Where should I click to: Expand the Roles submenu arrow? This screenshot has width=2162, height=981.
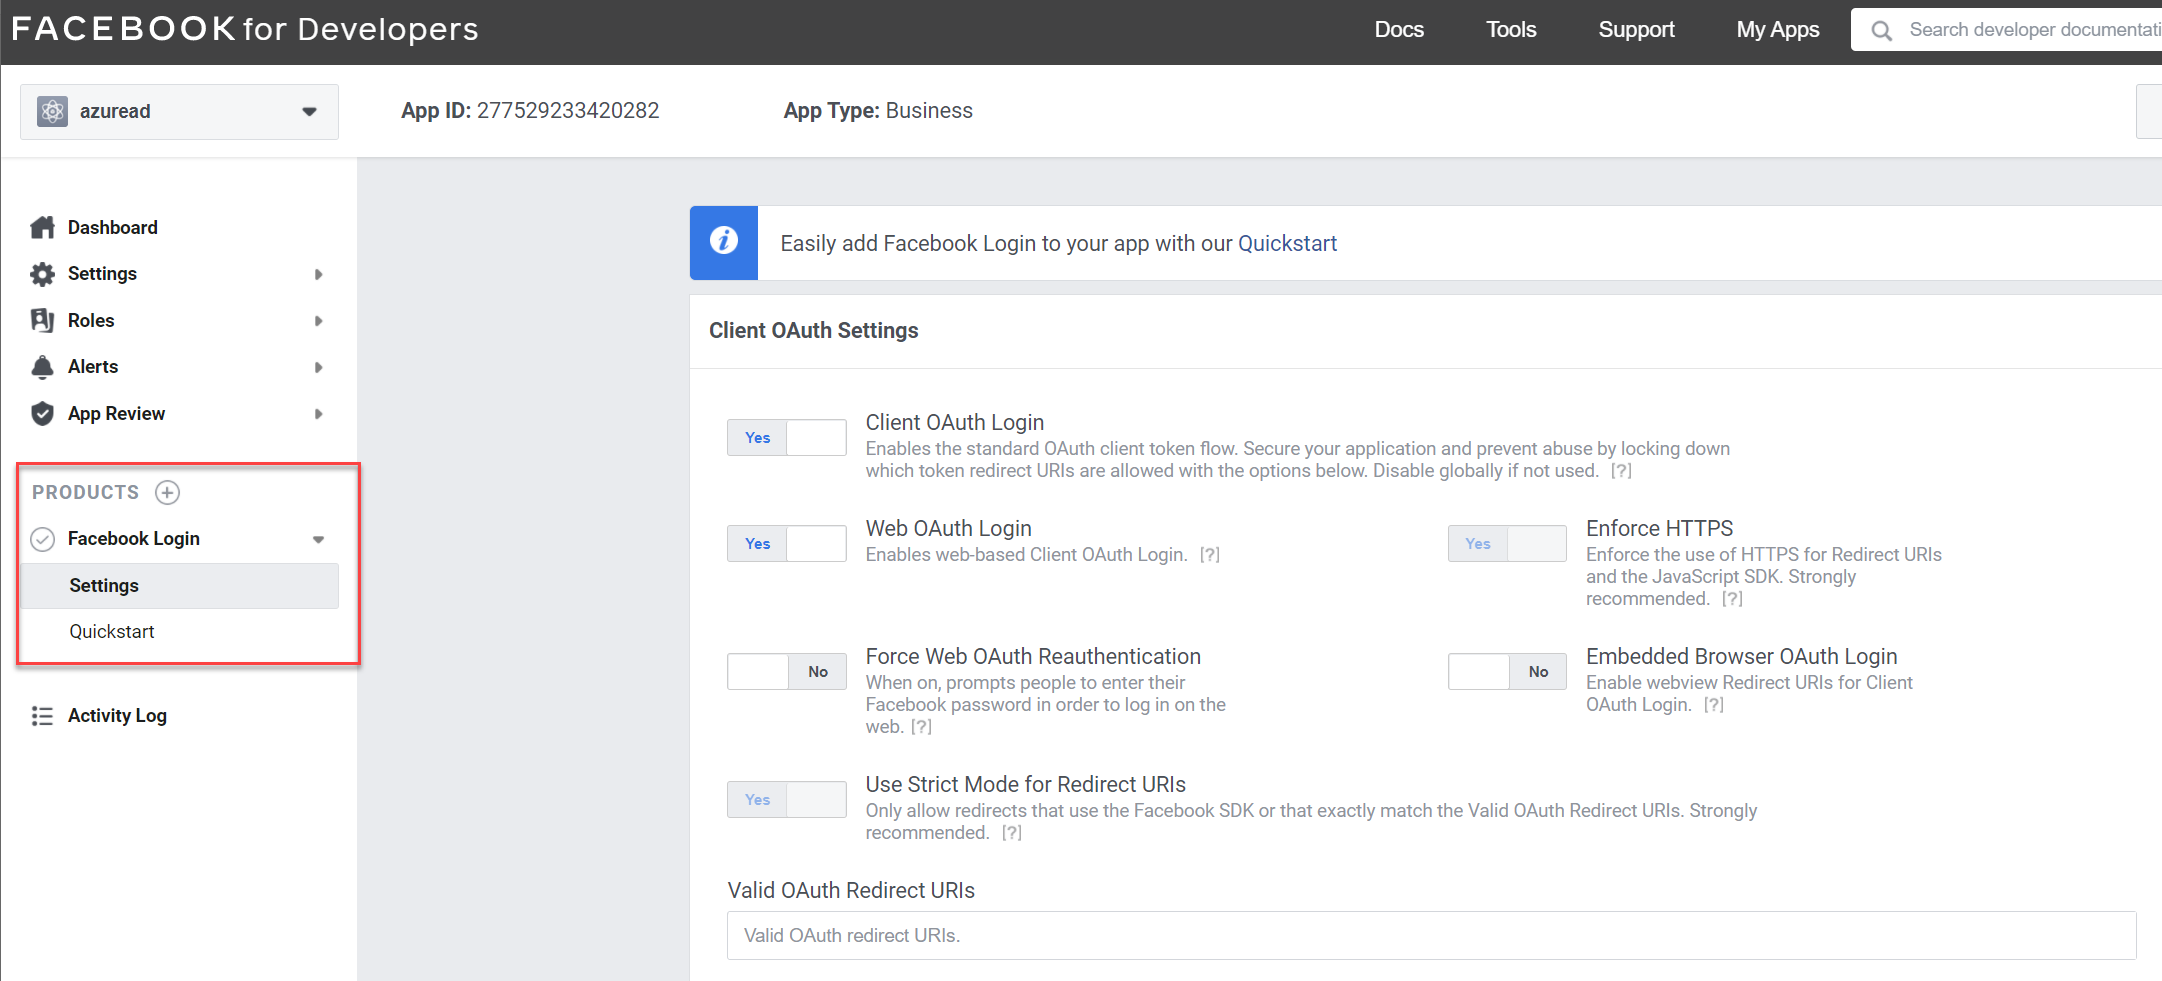click(318, 321)
